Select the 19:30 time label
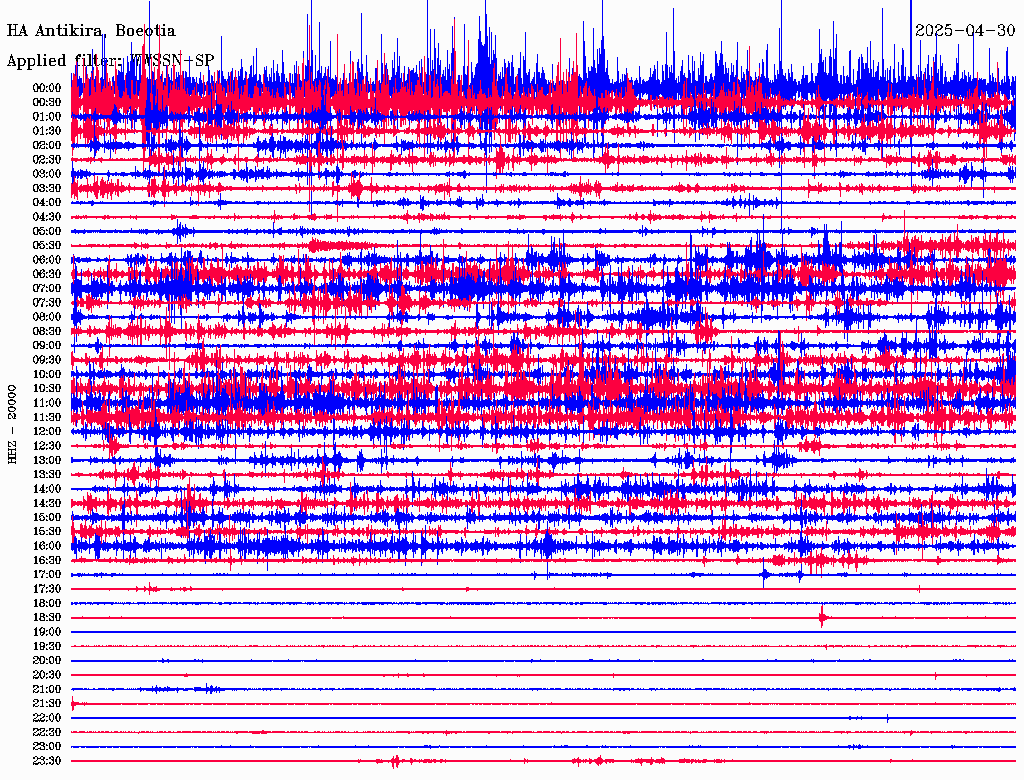1024x780 pixels. pyautogui.click(x=47, y=647)
